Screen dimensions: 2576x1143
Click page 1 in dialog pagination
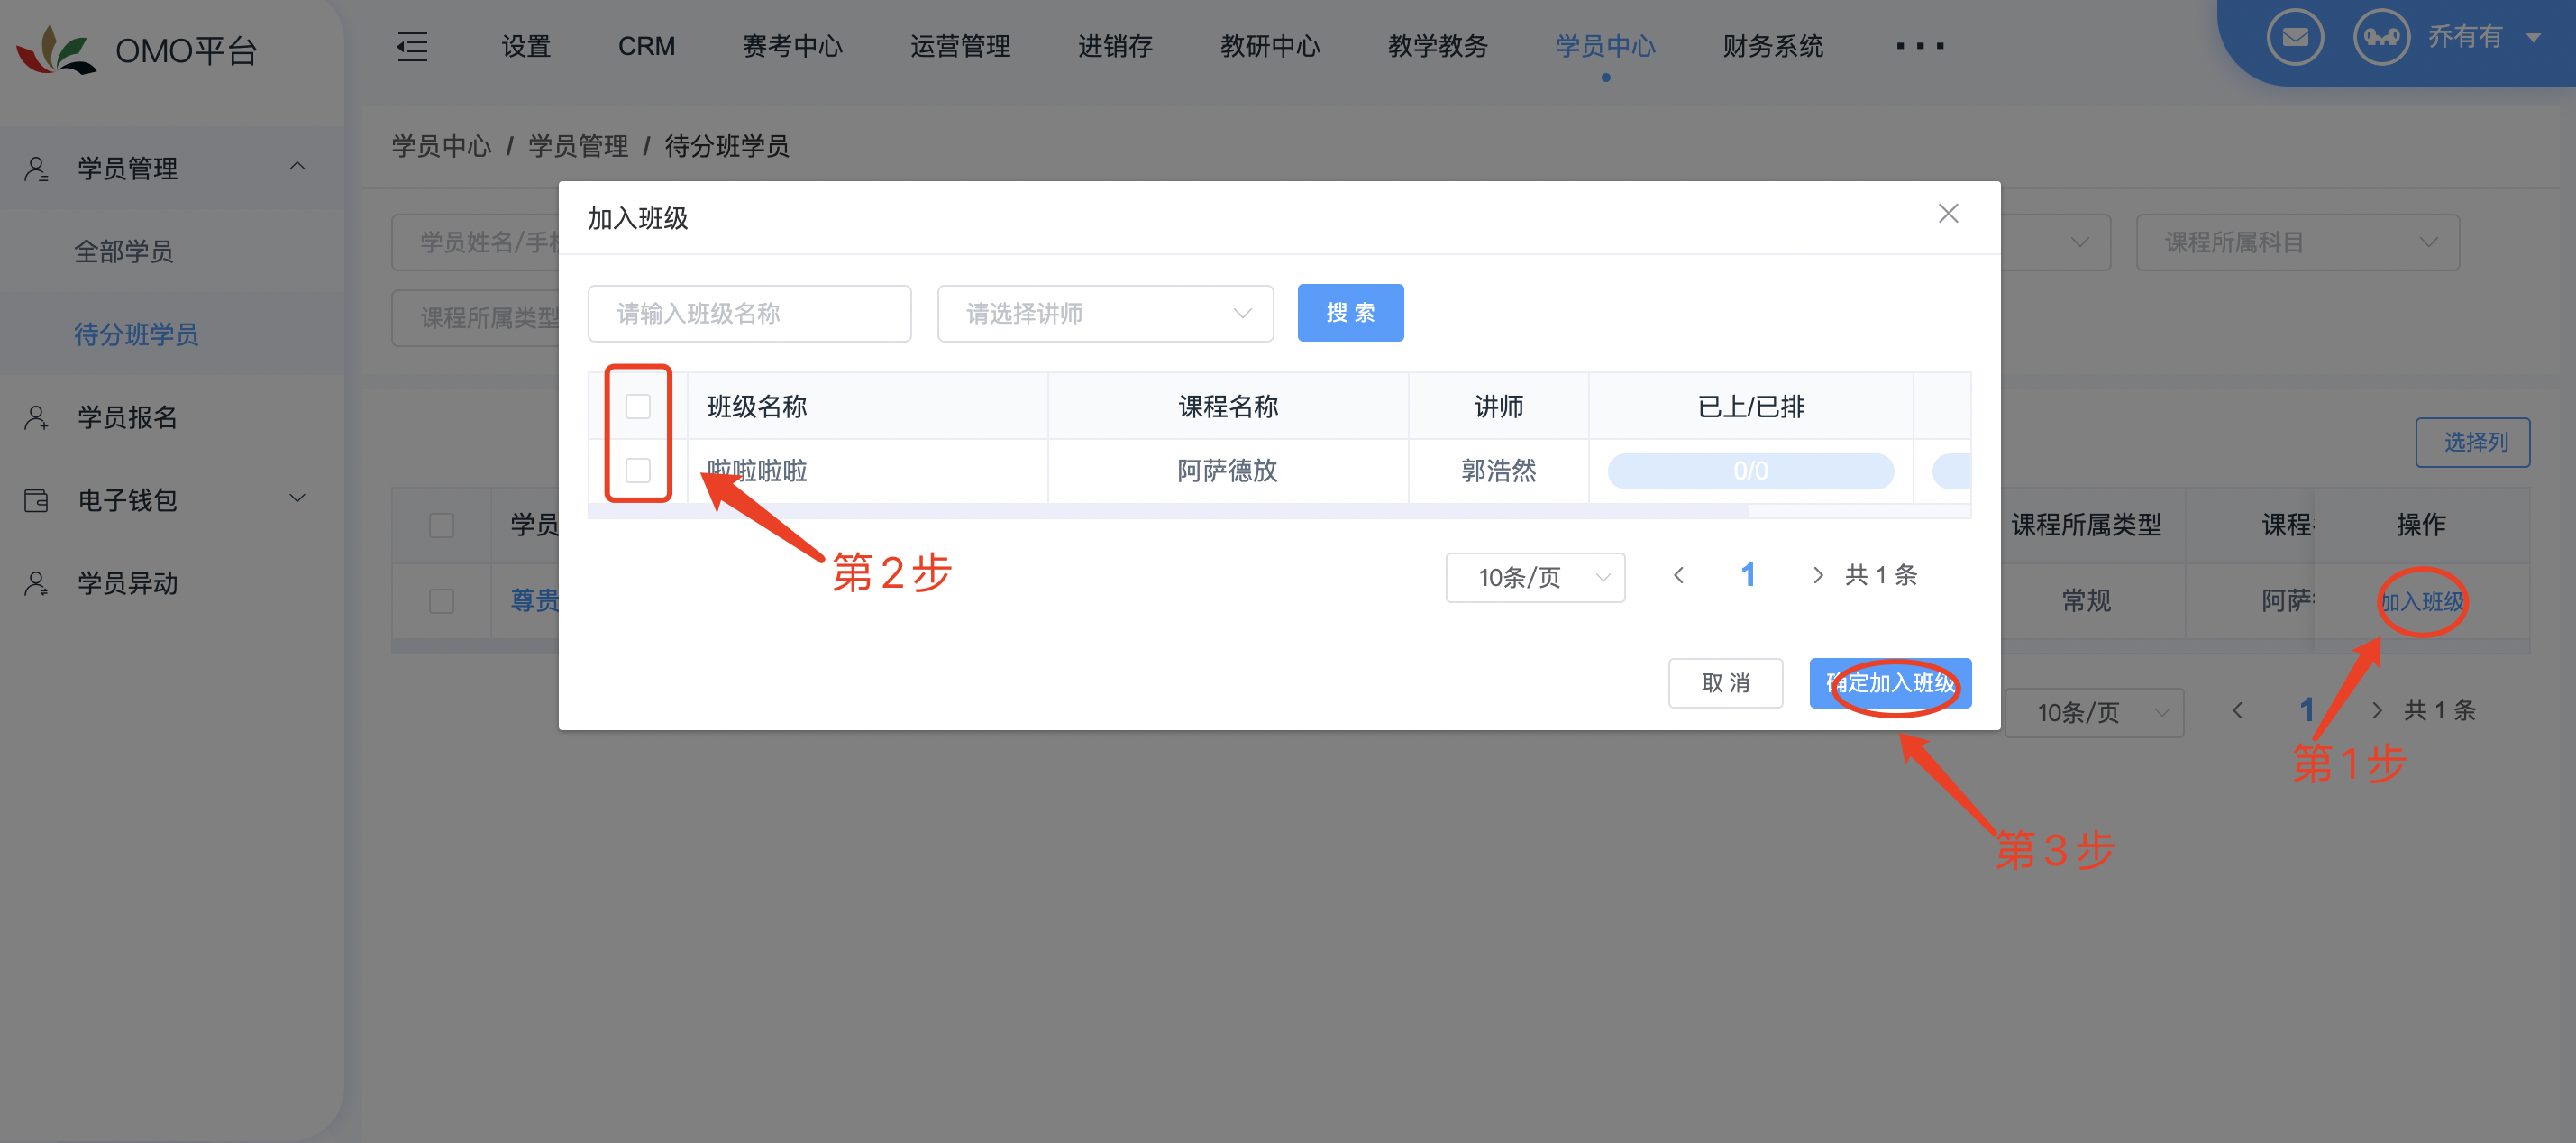1747,575
